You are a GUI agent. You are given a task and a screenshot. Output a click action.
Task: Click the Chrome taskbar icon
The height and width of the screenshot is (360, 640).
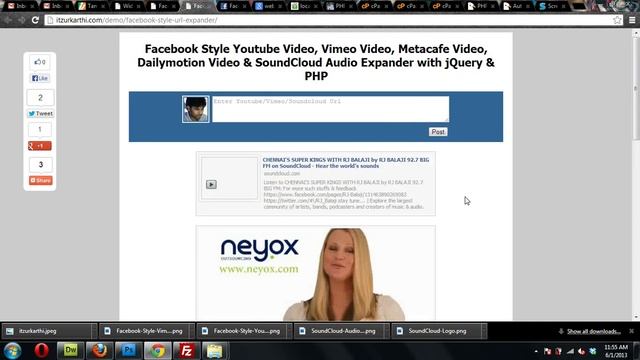point(158,351)
